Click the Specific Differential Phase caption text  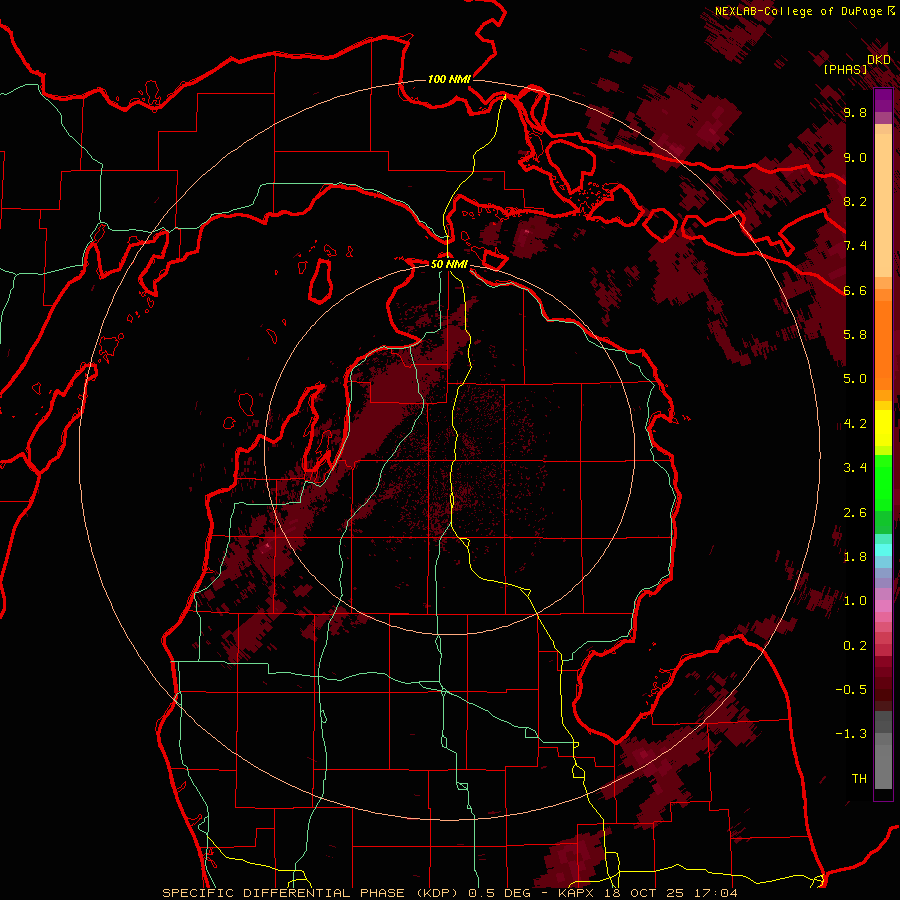point(449,893)
